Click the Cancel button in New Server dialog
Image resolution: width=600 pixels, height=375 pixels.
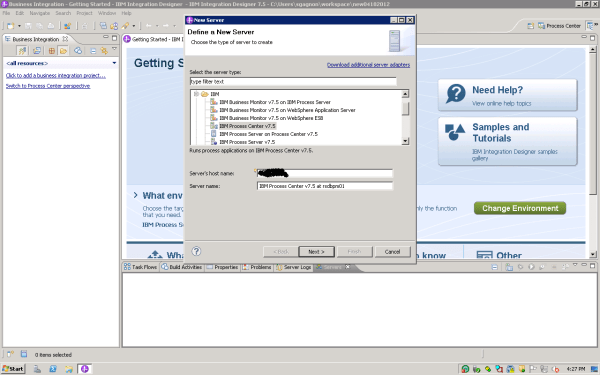coord(392,252)
